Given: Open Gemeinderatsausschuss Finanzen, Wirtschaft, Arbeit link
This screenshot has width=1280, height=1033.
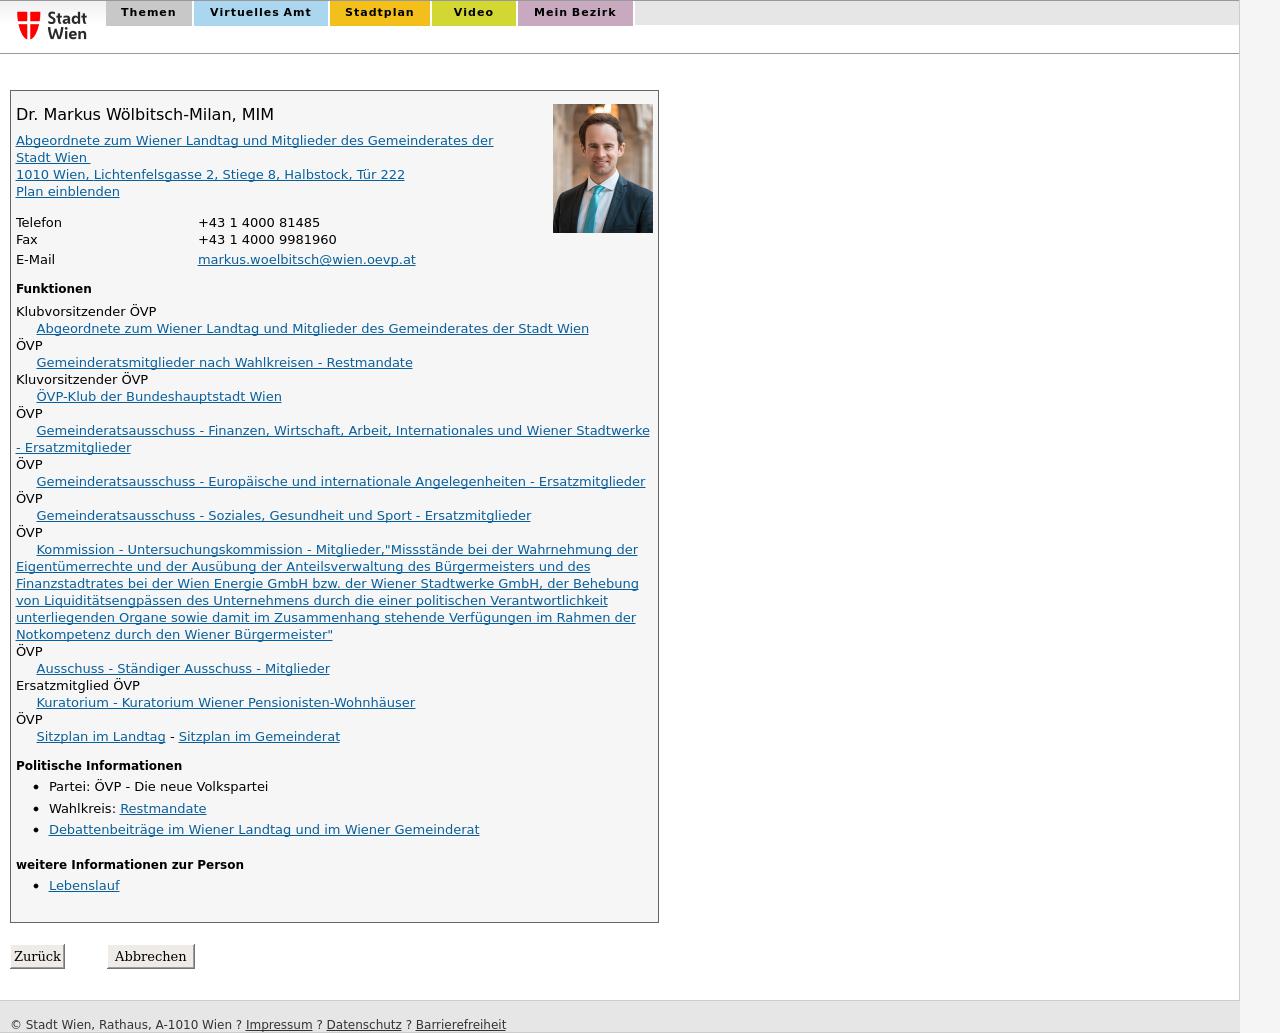Looking at the screenshot, I should (x=333, y=439).
